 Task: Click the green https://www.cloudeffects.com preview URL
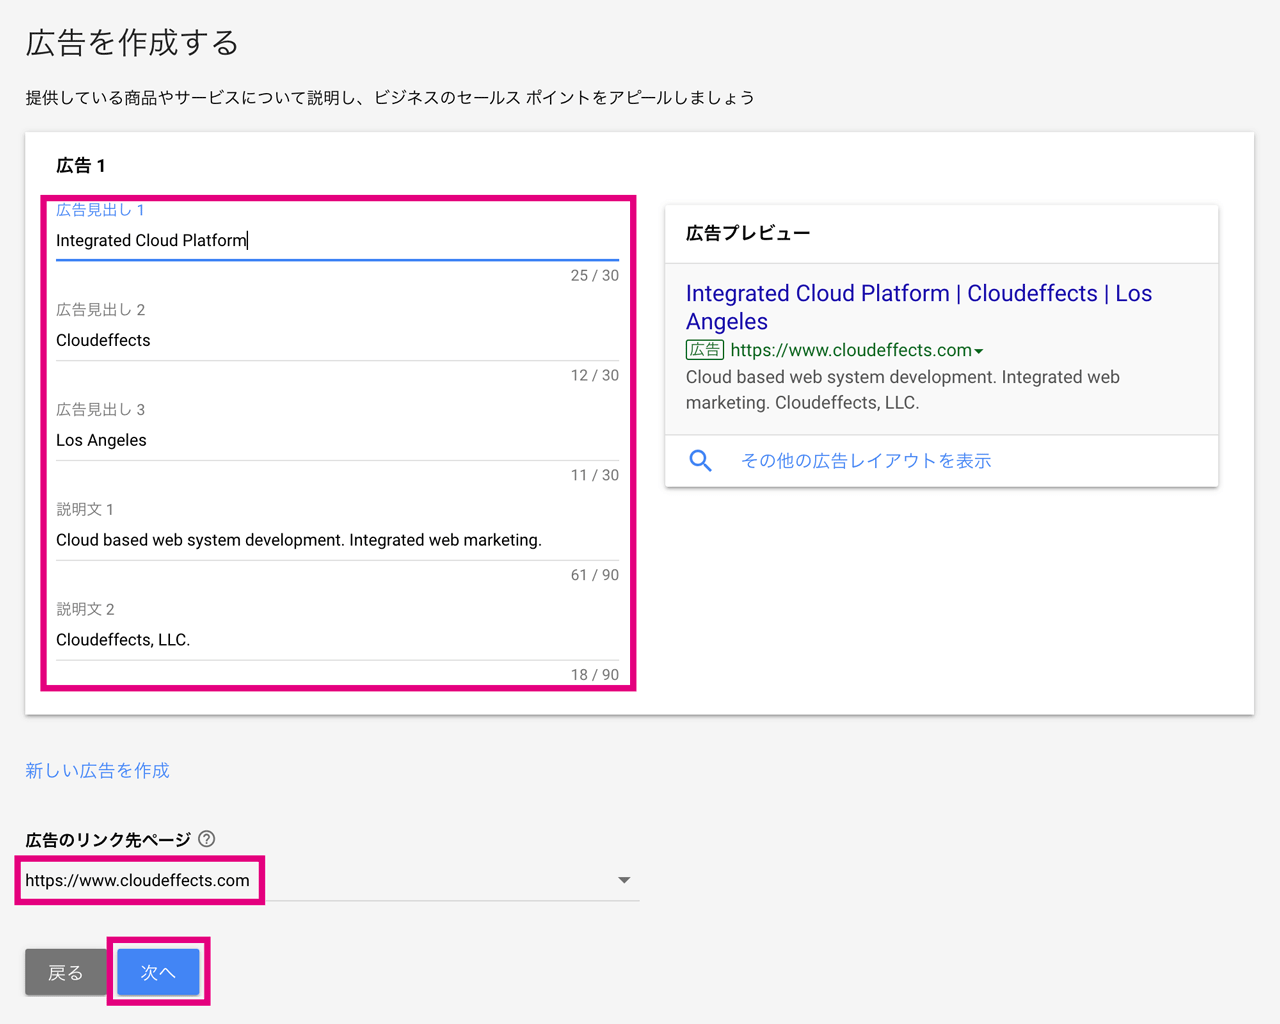(x=851, y=350)
